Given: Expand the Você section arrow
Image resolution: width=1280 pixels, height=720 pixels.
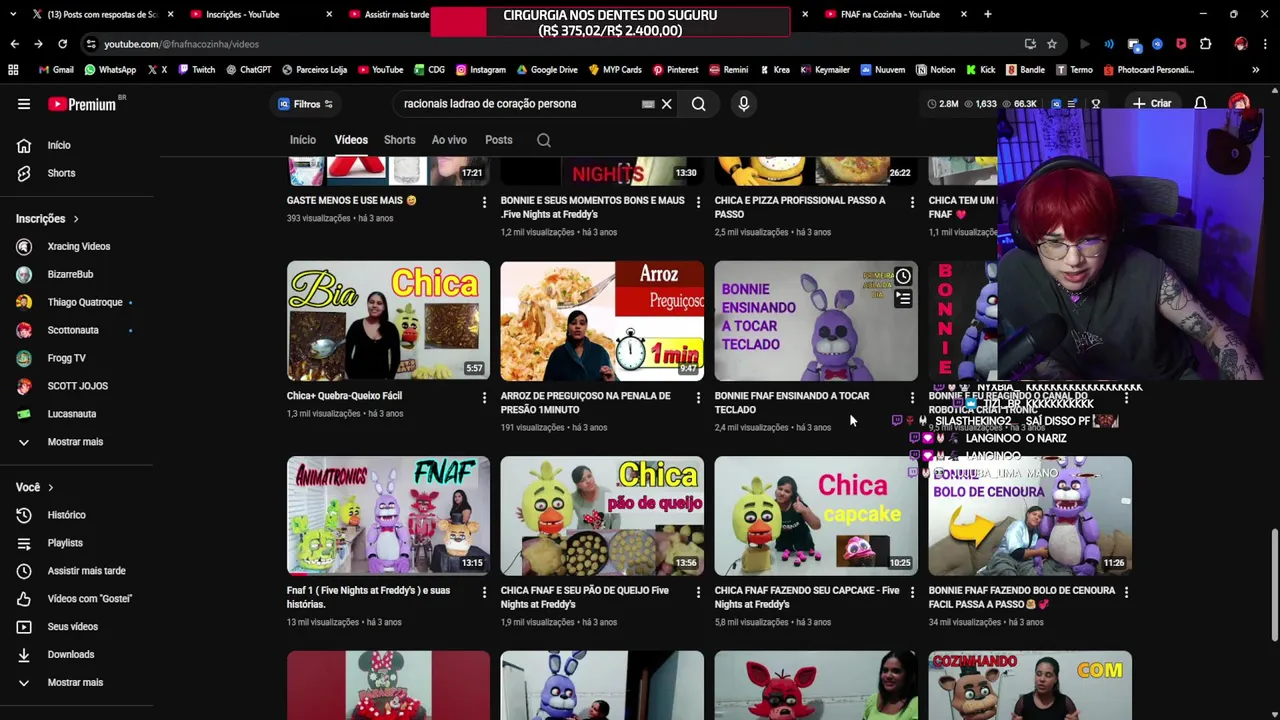Looking at the screenshot, I should click(50, 487).
